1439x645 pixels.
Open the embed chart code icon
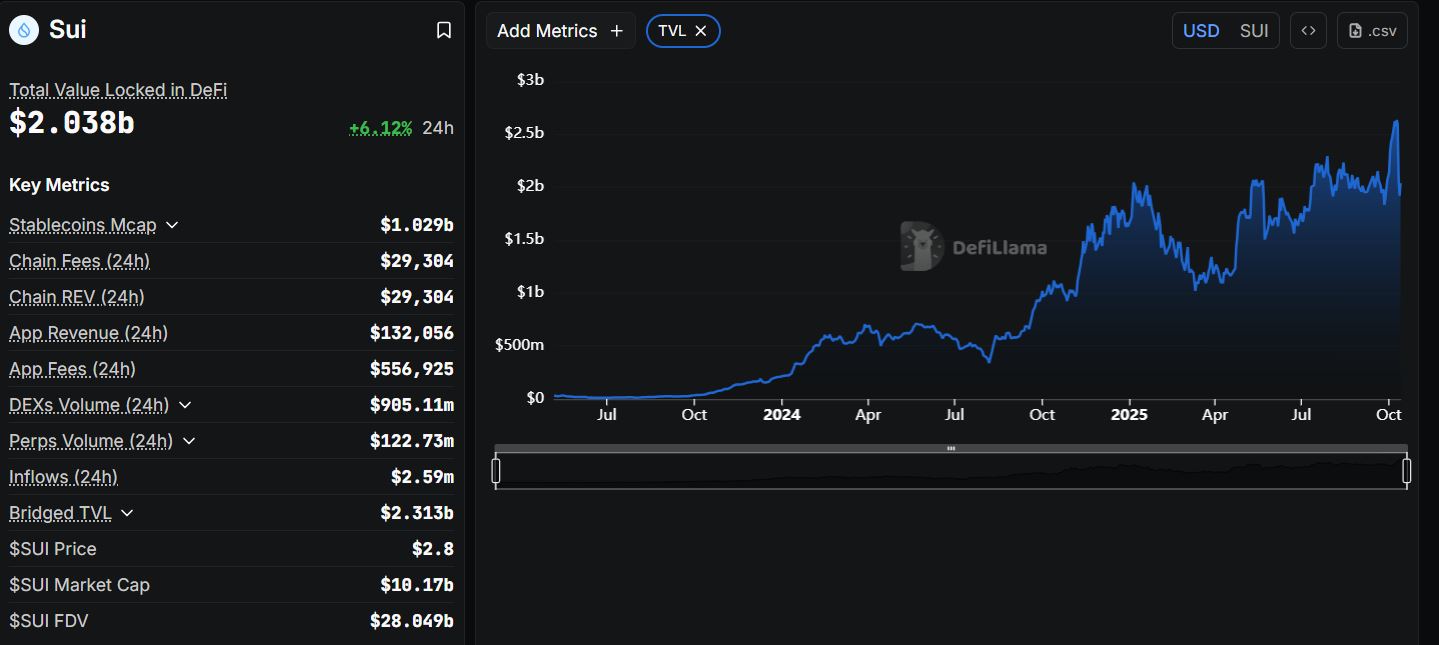(1308, 31)
